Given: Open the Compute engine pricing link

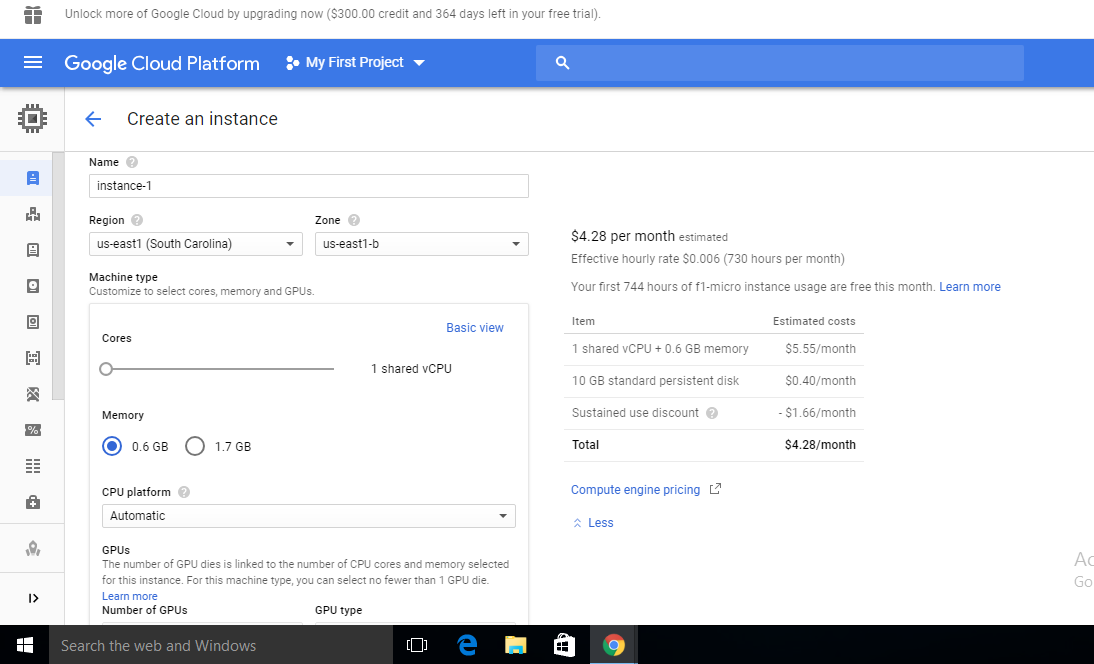Looking at the screenshot, I should (635, 490).
